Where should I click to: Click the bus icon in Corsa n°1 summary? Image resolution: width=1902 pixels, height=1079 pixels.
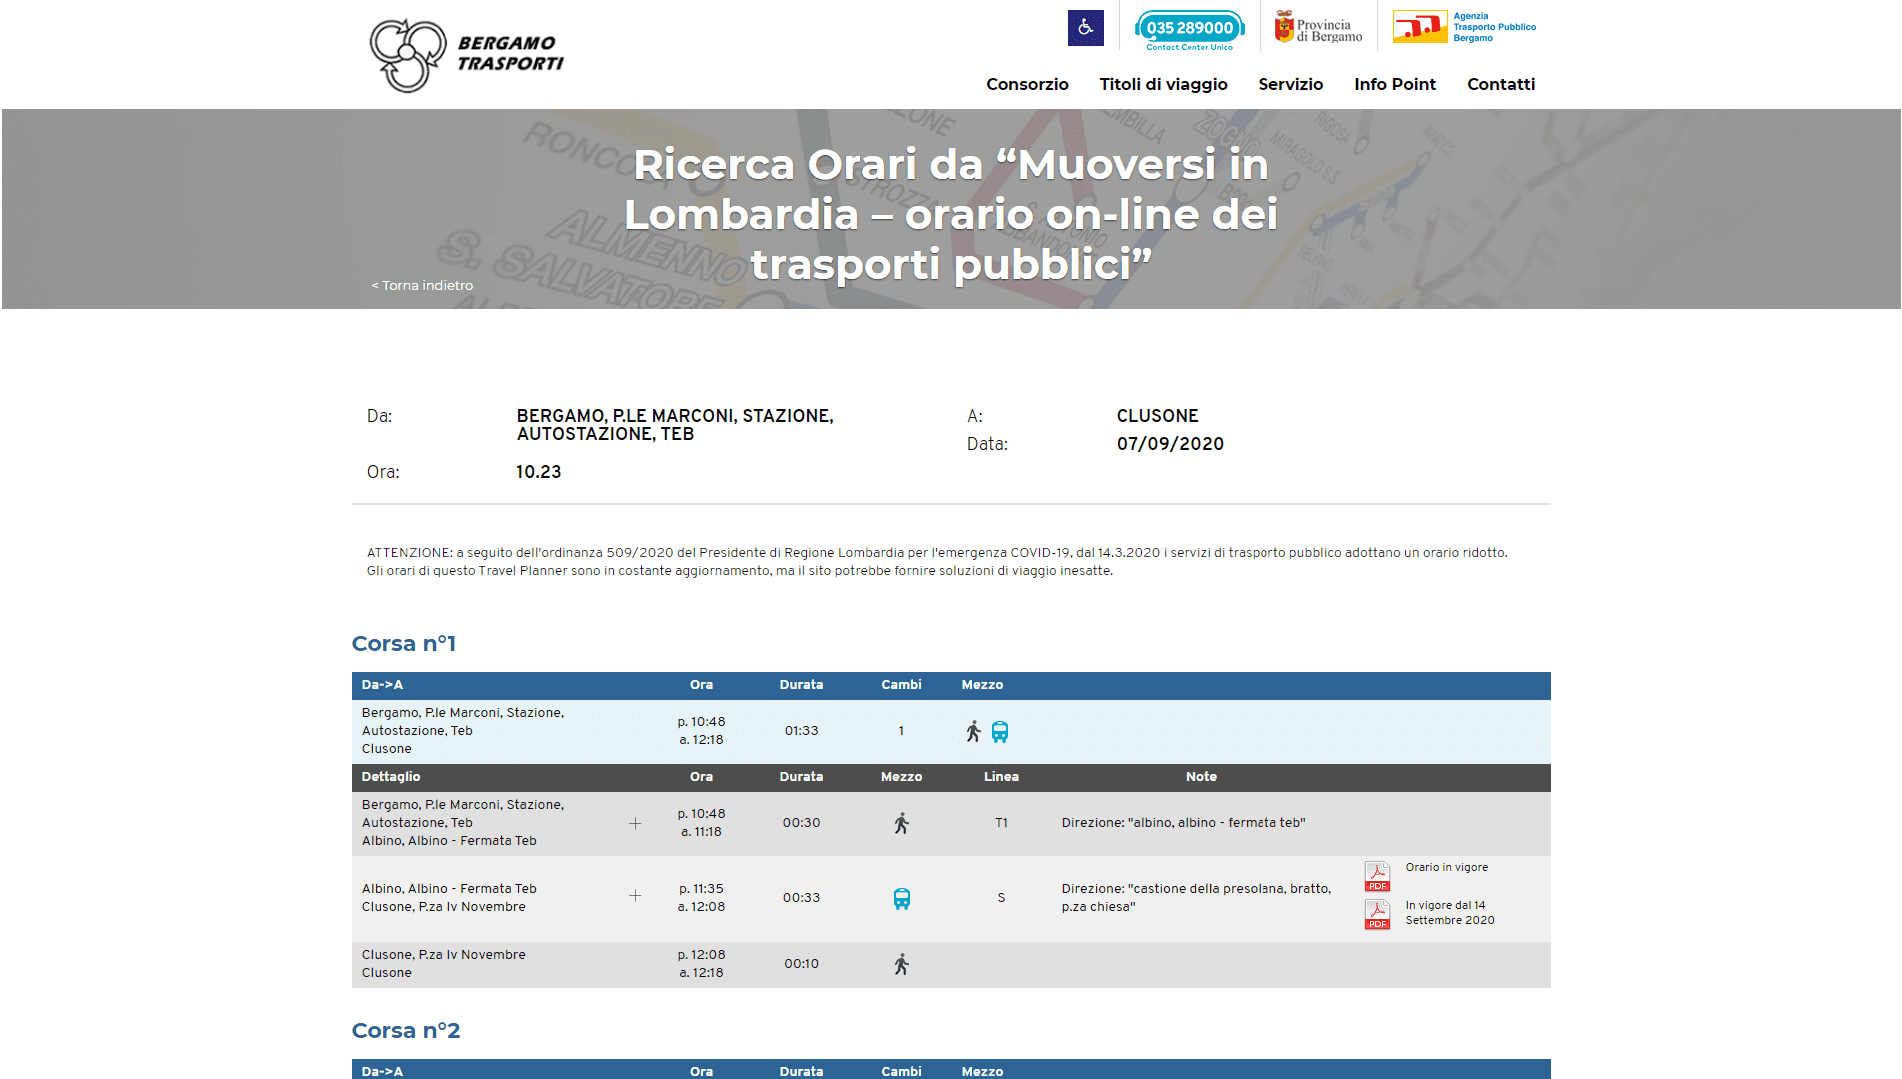(999, 731)
